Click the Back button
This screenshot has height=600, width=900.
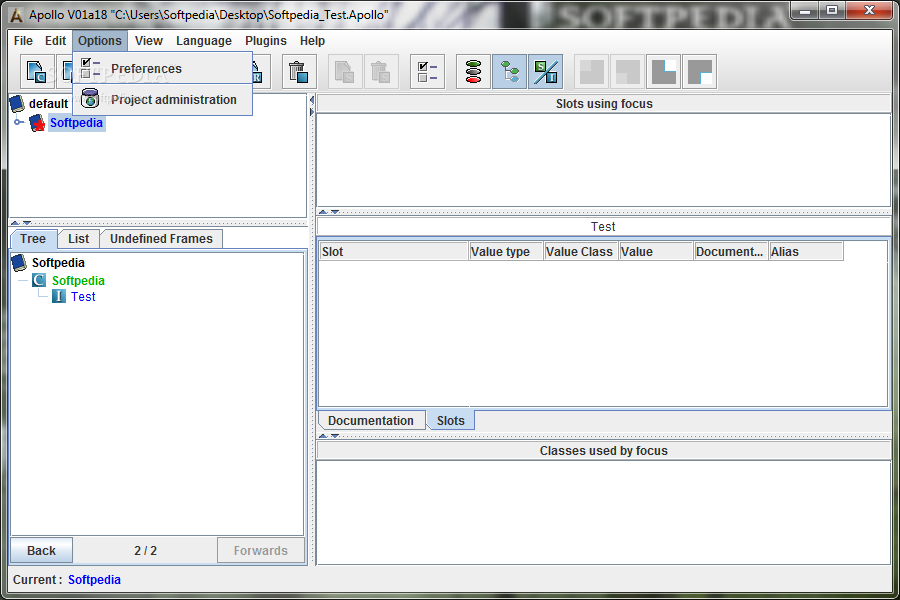coord(41,551)
